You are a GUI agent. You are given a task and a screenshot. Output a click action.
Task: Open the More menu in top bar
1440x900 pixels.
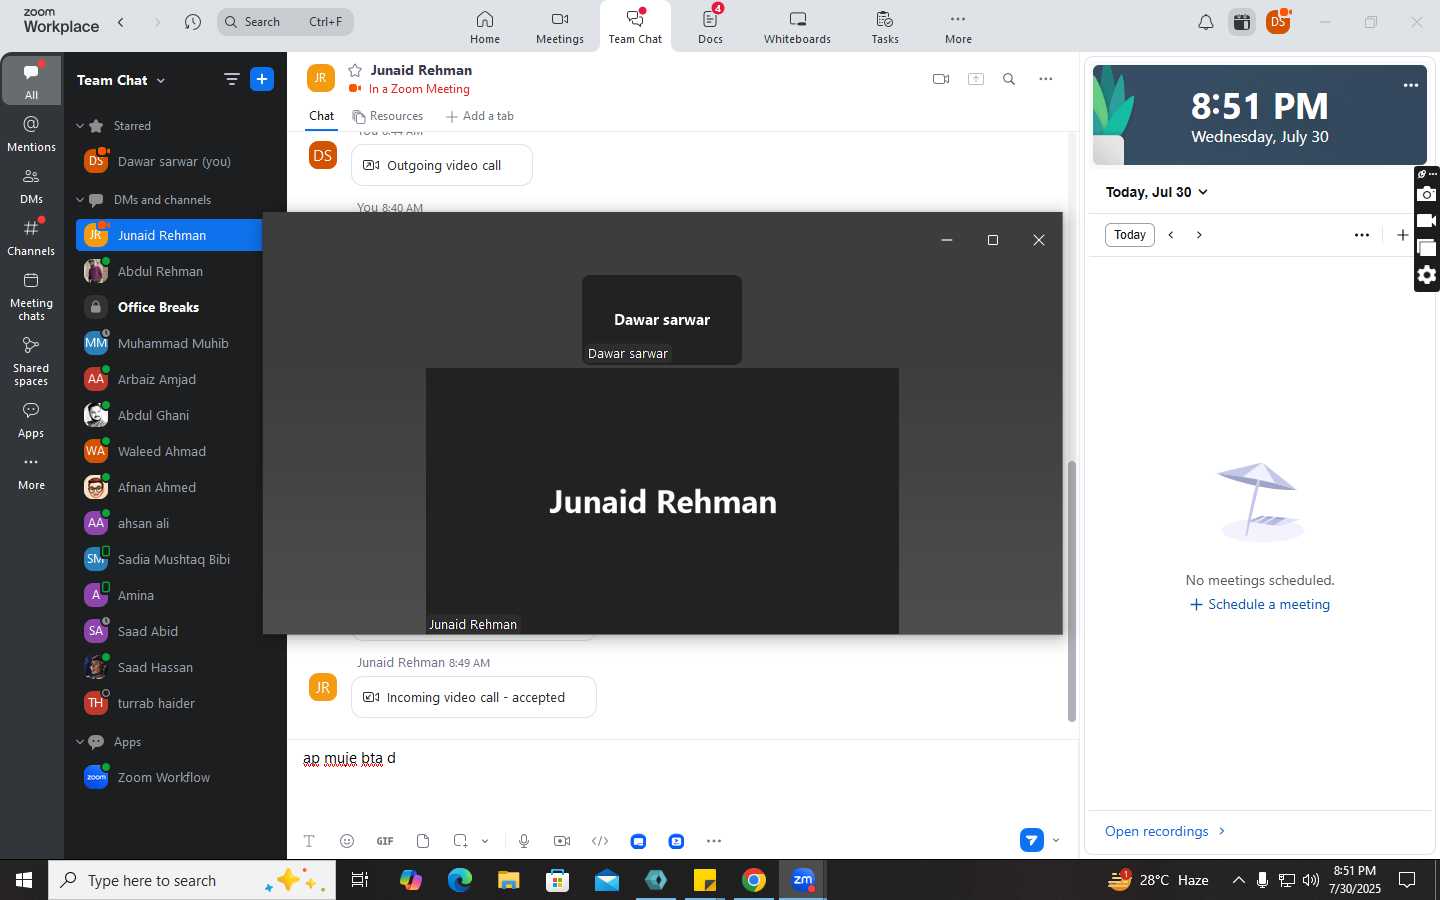point(958,27)
